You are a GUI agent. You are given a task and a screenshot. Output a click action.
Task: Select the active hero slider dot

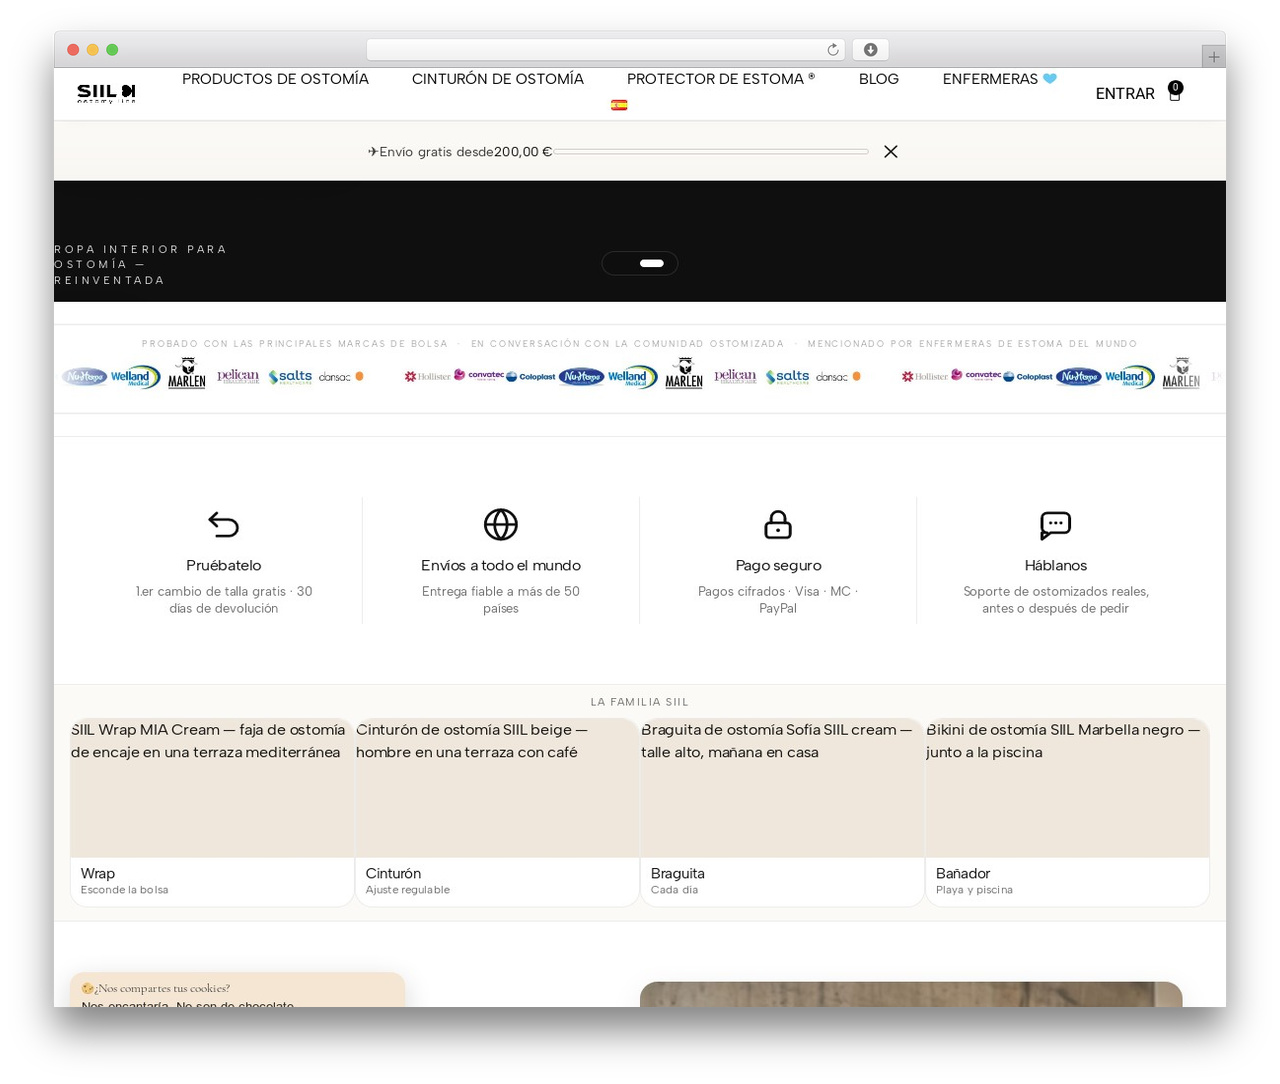tap(652, 263)
